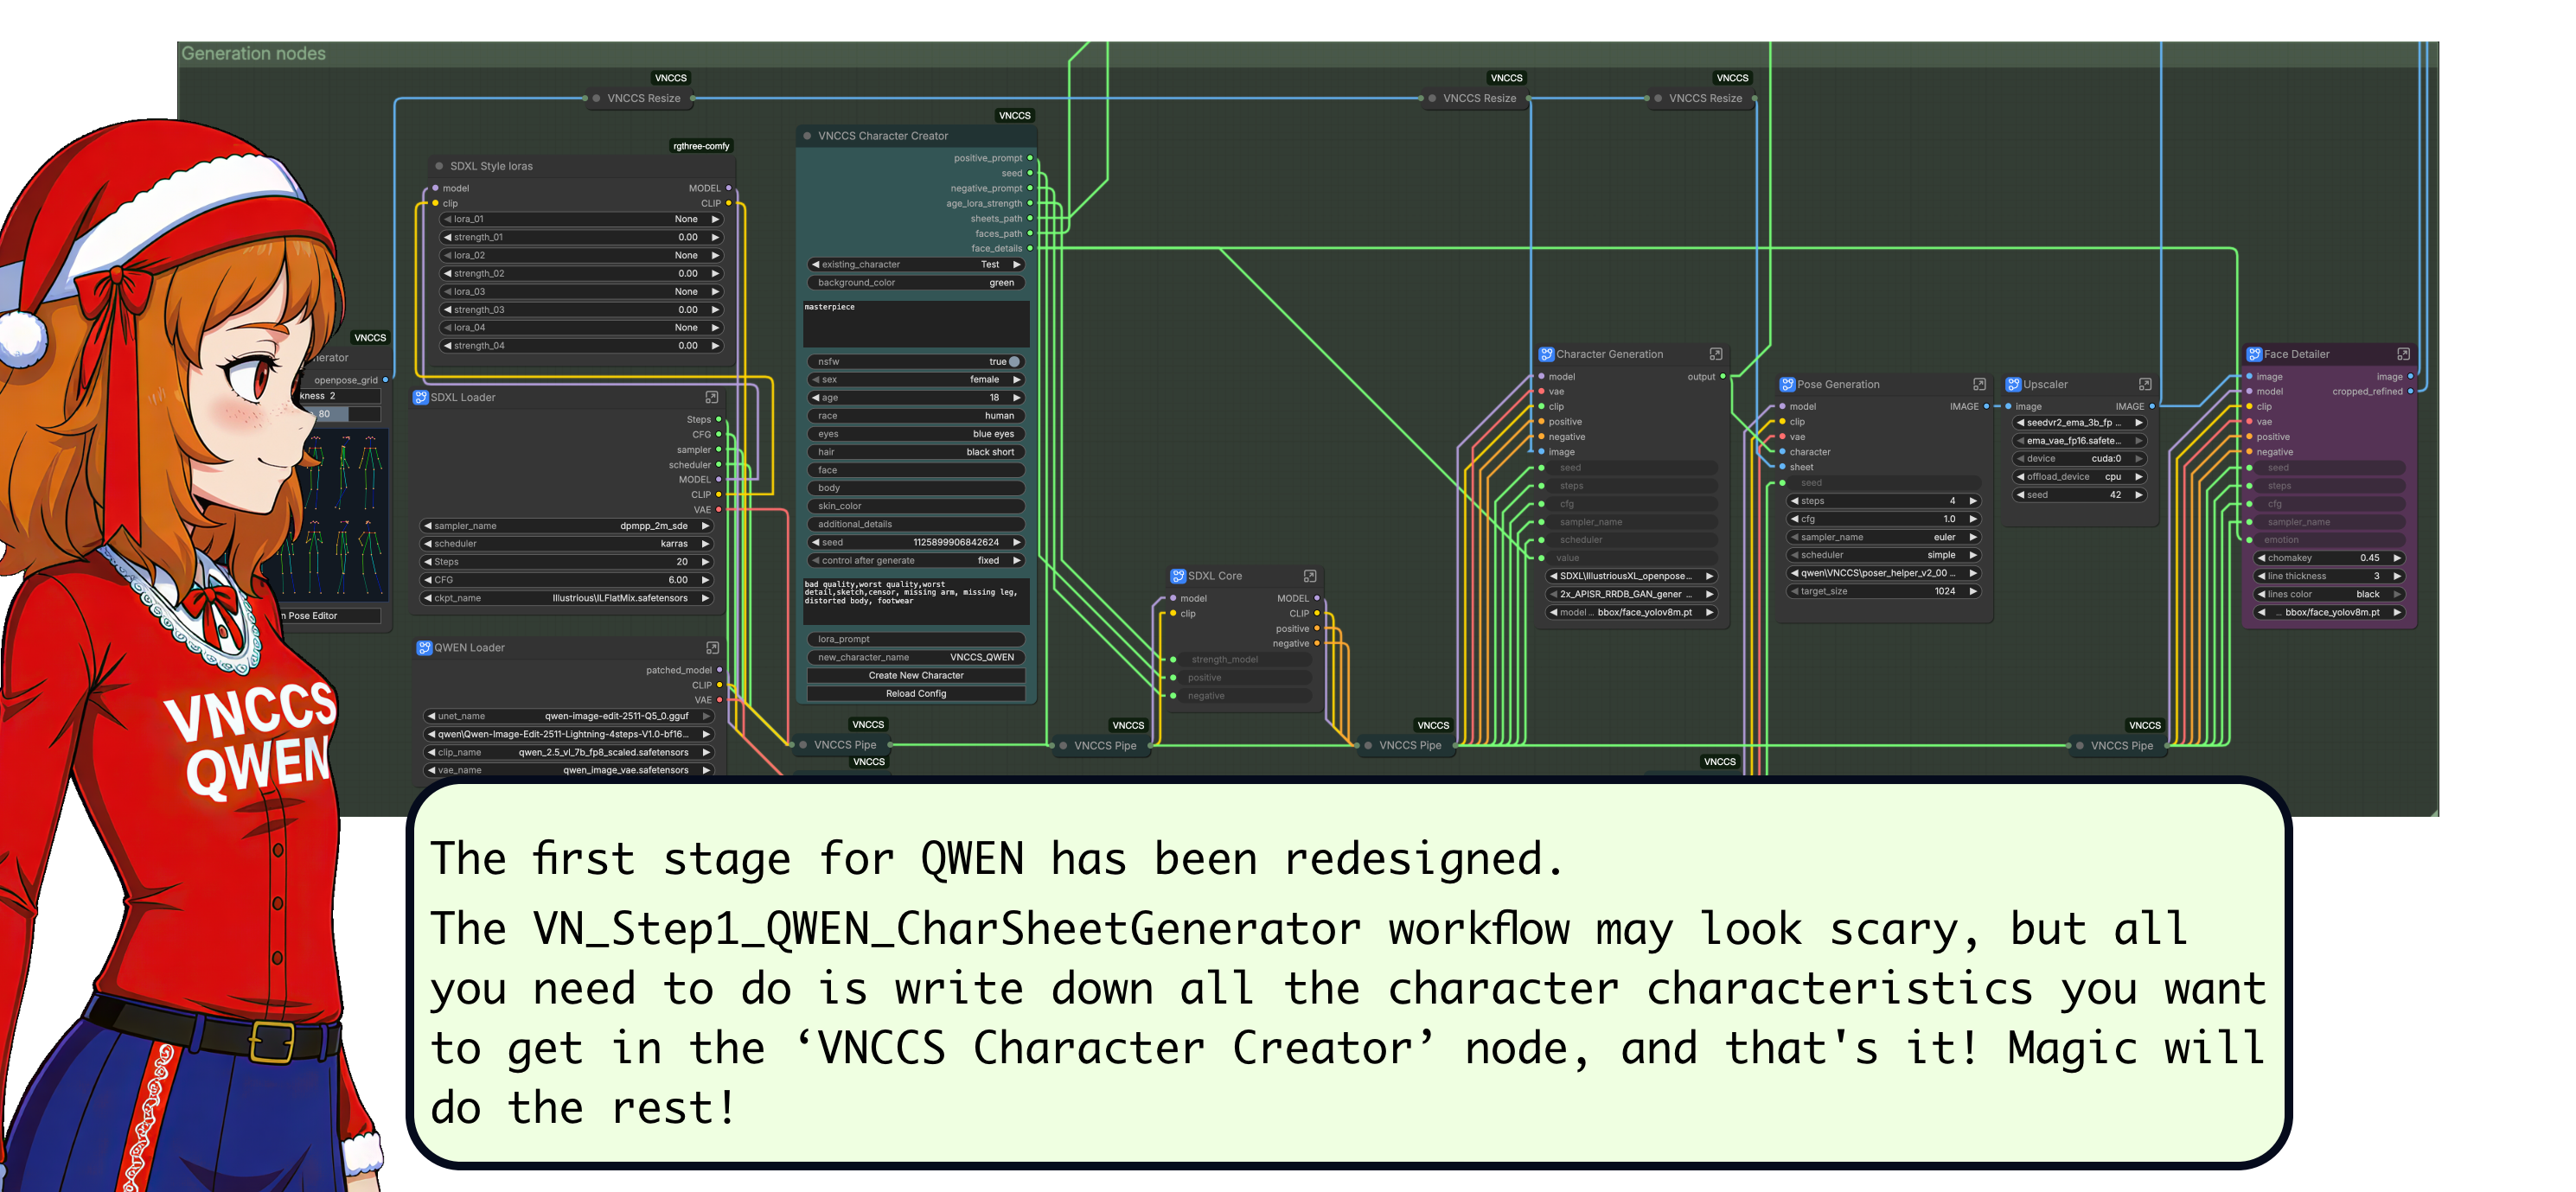The height and width of the screenshot is (1192, 2576).
Task: Open the sampler_name dpmpp_2m_sde dropdown
Action: click(565, 526)
